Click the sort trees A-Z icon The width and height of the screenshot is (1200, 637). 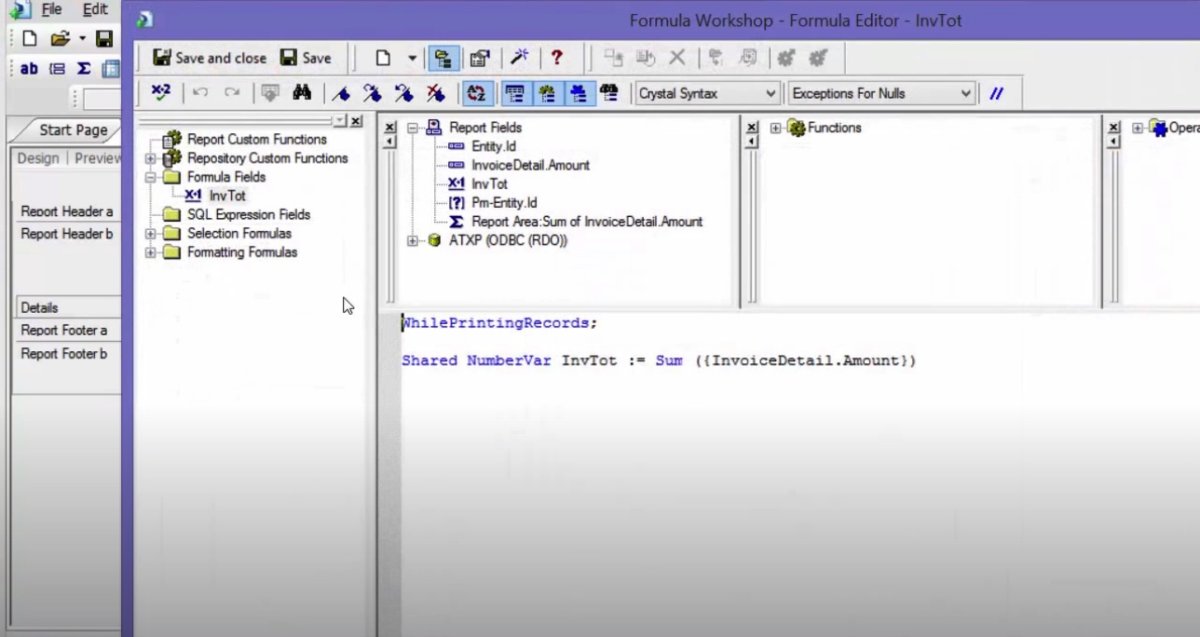[476, 93]
